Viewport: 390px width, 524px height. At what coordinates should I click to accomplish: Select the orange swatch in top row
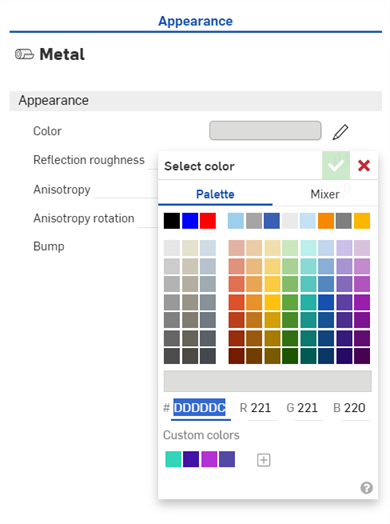[326, 221]
